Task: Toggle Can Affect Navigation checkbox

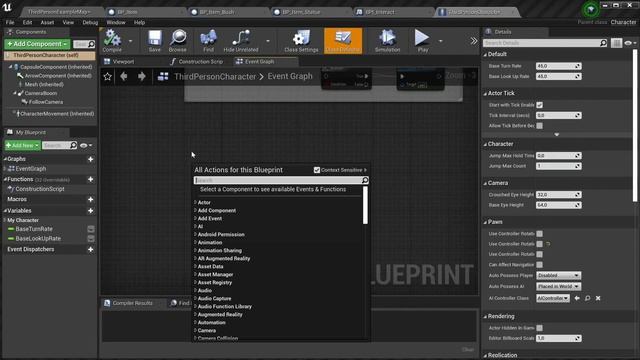Action: click(540, 264)
